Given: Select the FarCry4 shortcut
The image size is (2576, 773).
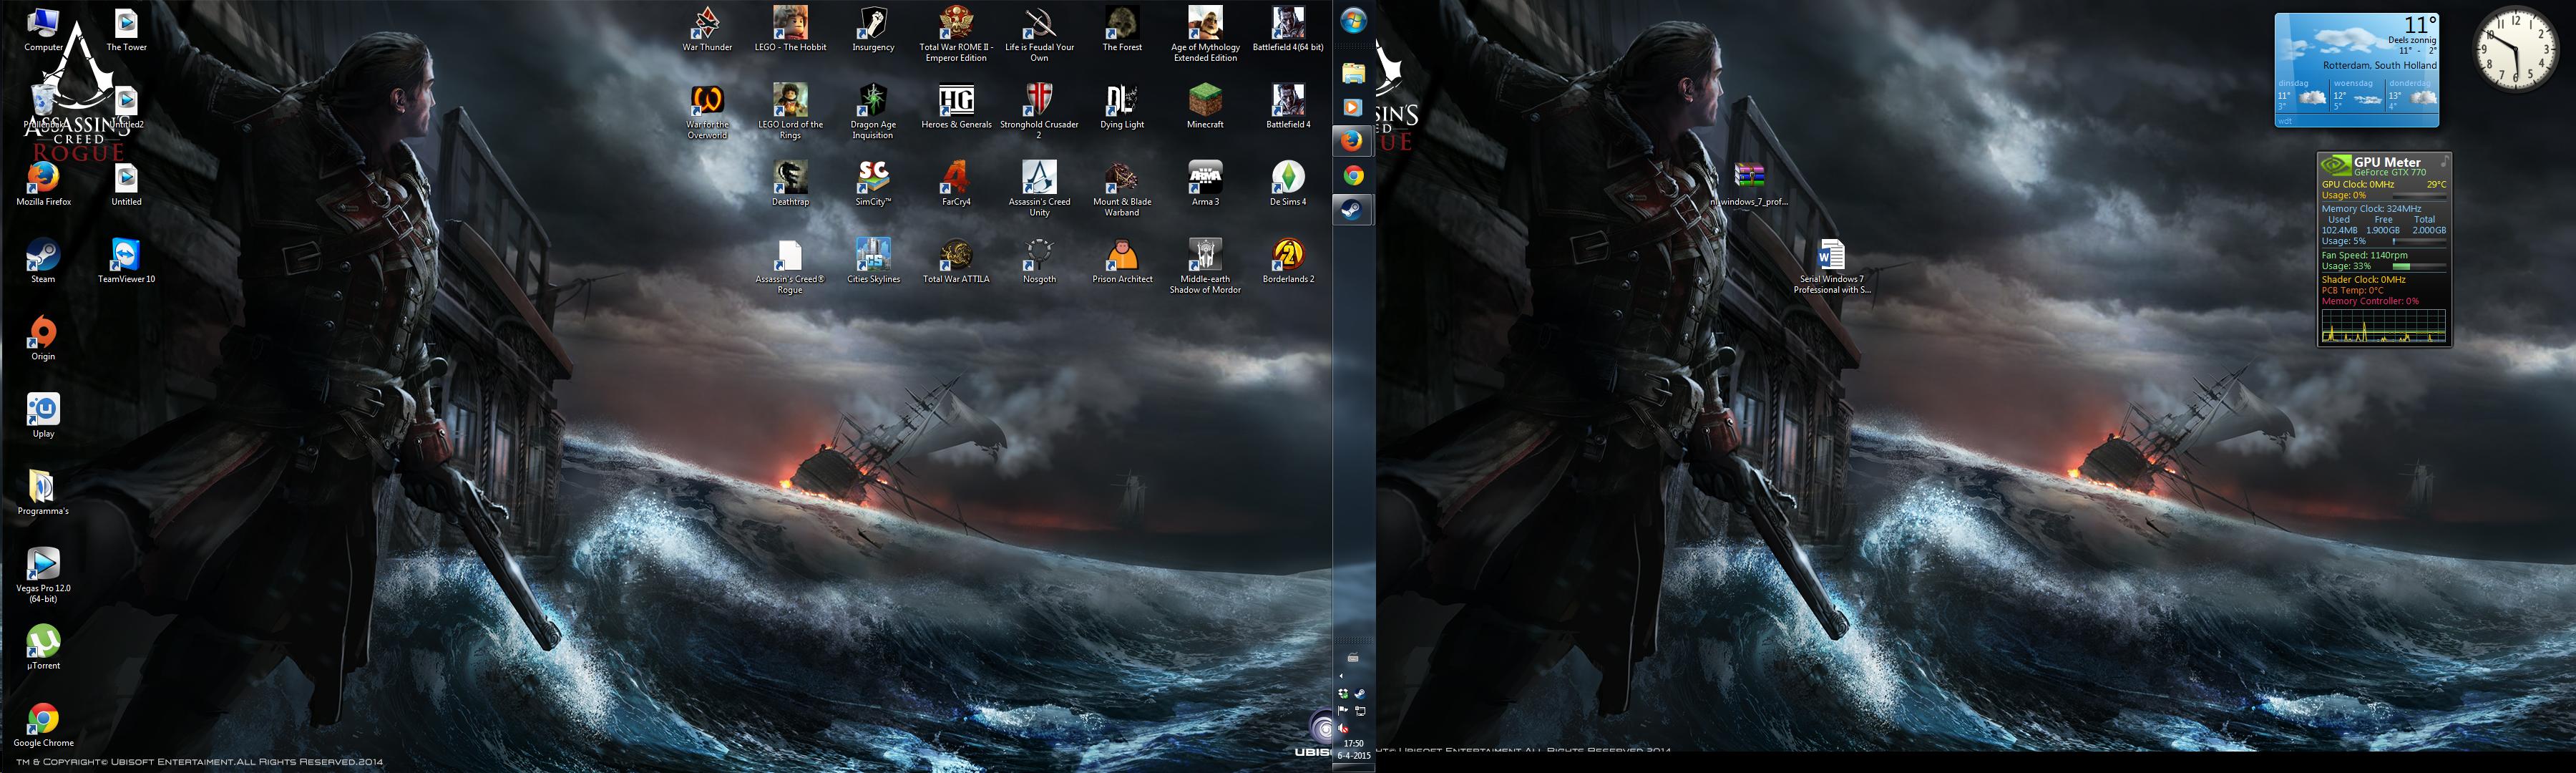Looking at the screenshot, I should tap(956, 184).
